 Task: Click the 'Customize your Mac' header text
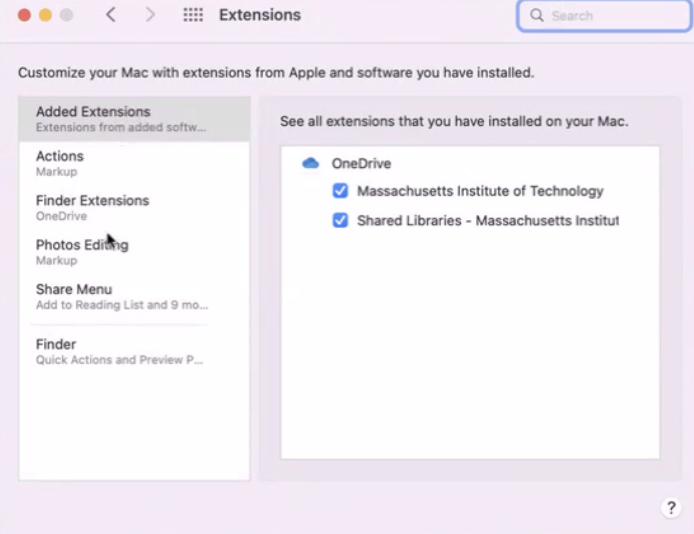click(276, 73)
